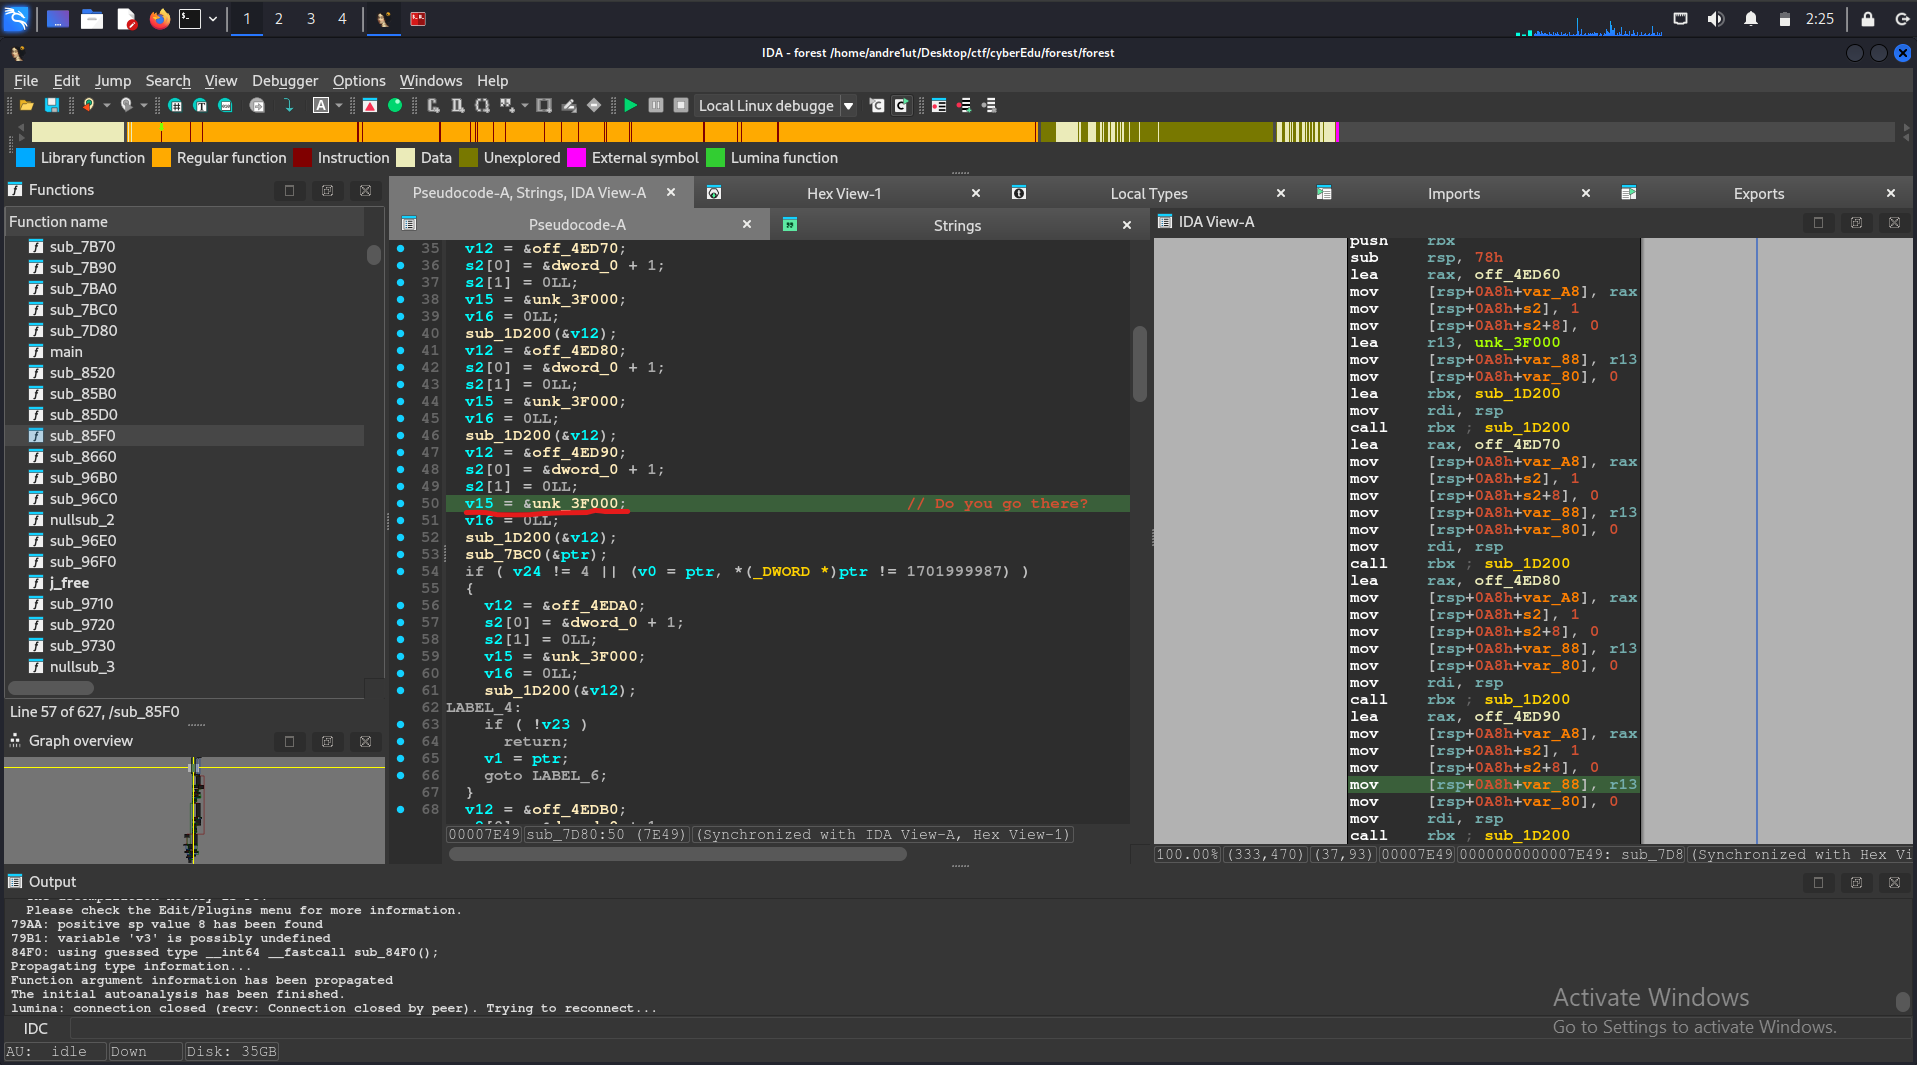Select sub_8660 in the Functions list
1917x1065 pixels.
click(83, 457)
